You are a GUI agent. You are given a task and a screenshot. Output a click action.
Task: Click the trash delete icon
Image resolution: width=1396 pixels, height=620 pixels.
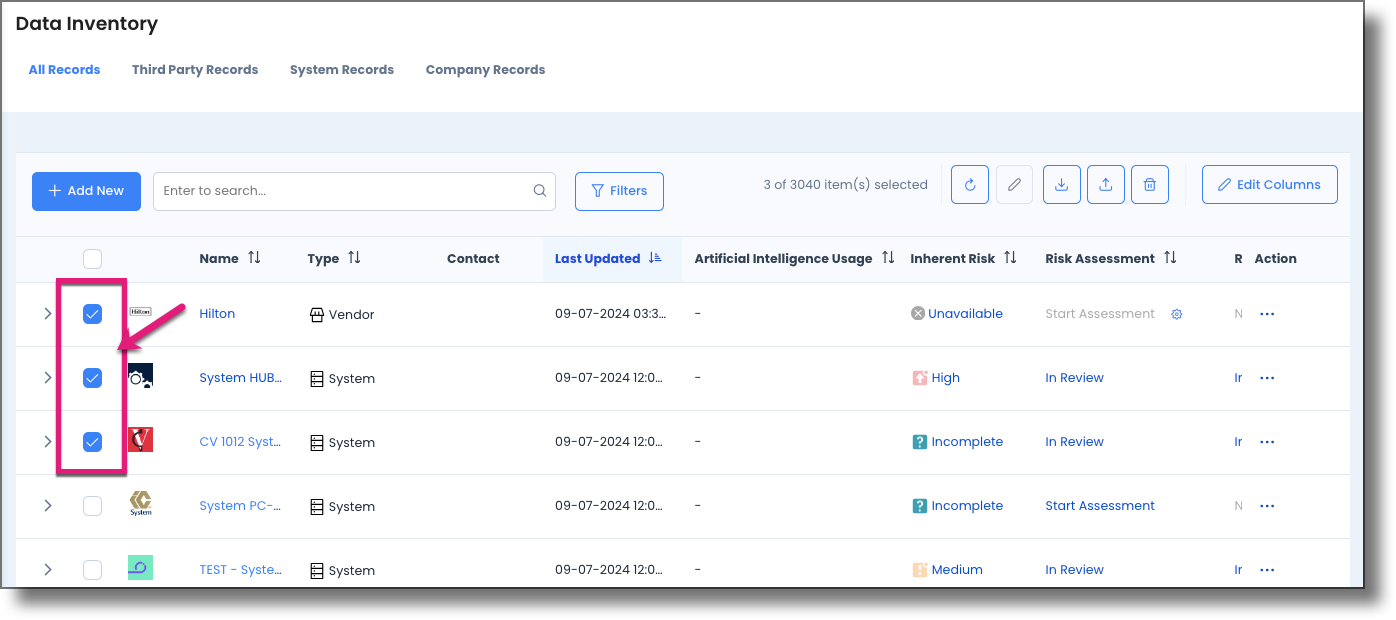pyautogui.click(x=1150, y=185)
